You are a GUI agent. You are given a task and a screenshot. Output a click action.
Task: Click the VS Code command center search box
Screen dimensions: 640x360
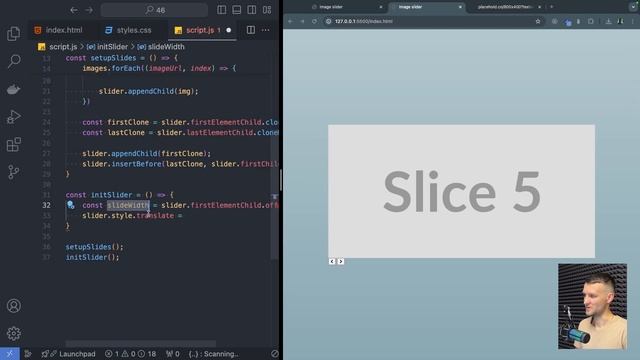[154, 10]
